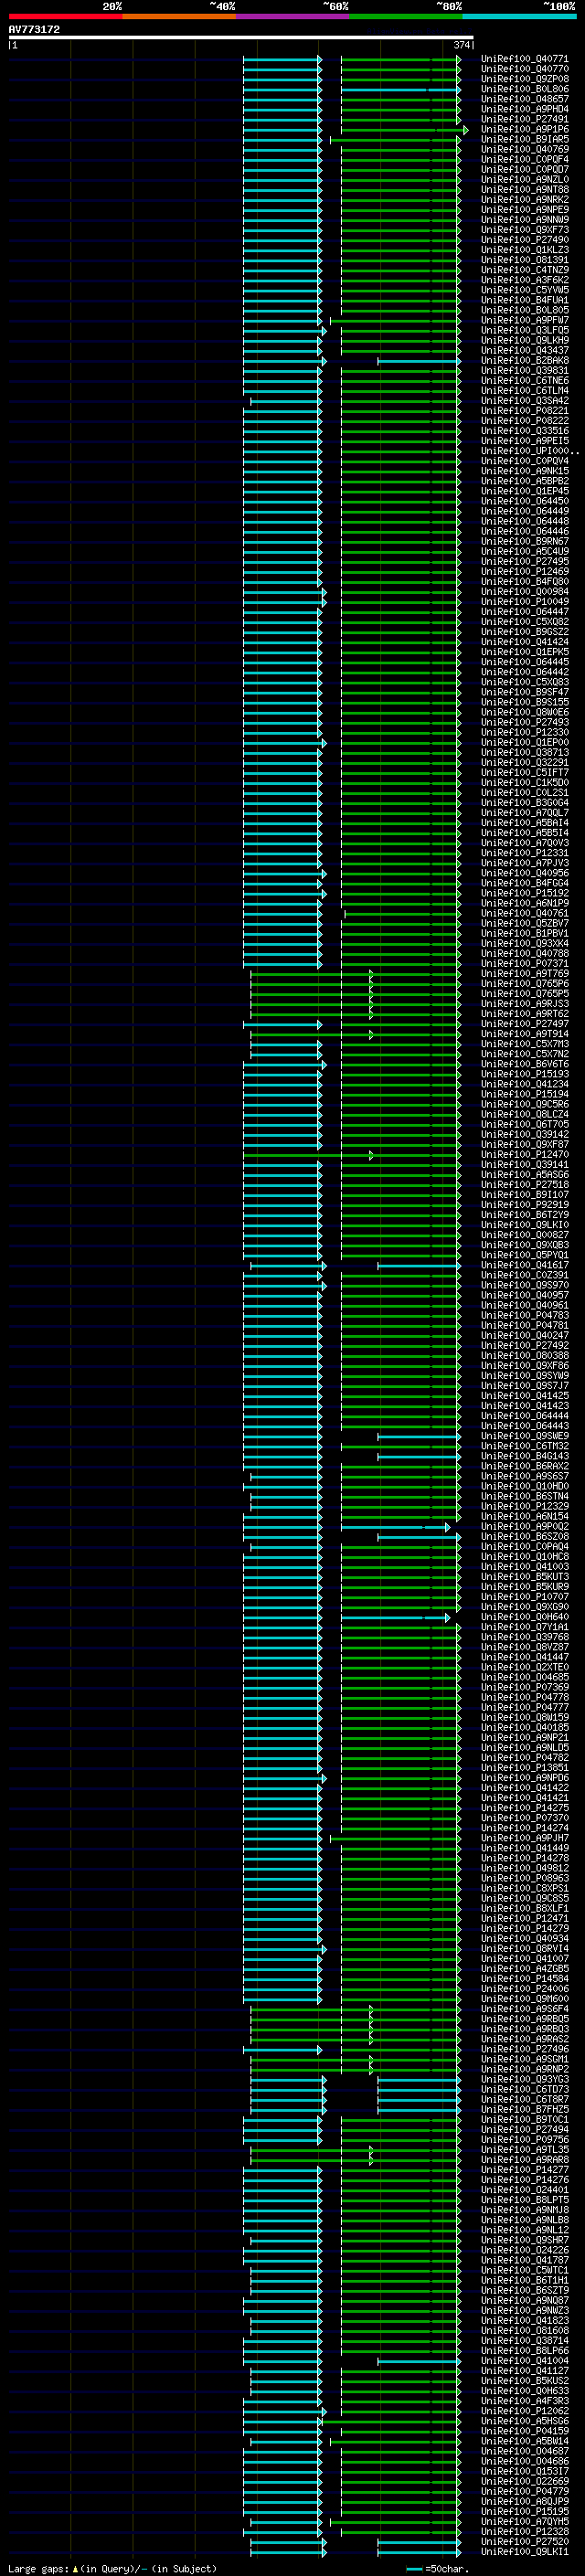Click the cyan ~100% identity legend segment
Viewport: 585px width, 2576px height.
[519, 16]
